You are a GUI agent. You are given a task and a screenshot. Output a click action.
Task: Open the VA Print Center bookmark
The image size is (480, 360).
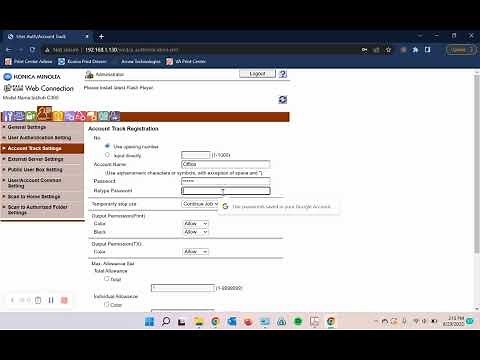click(186, 61)
